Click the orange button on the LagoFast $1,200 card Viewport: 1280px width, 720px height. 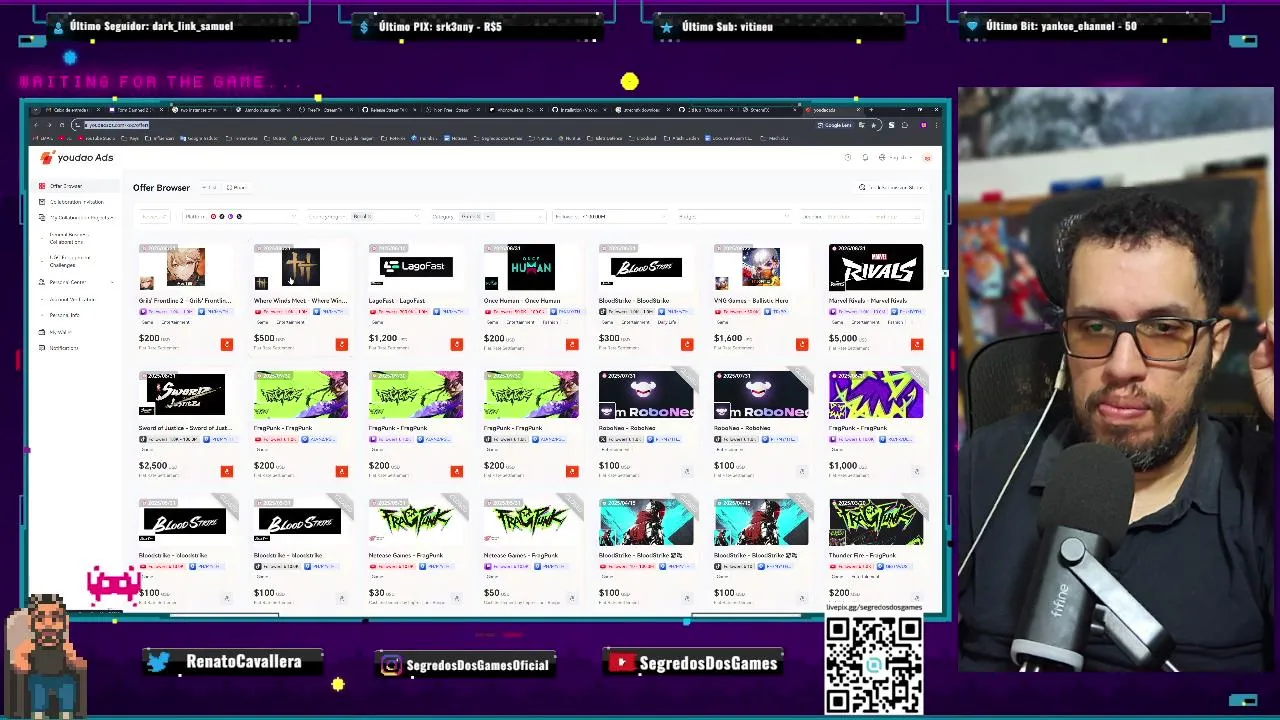(457, 344)
